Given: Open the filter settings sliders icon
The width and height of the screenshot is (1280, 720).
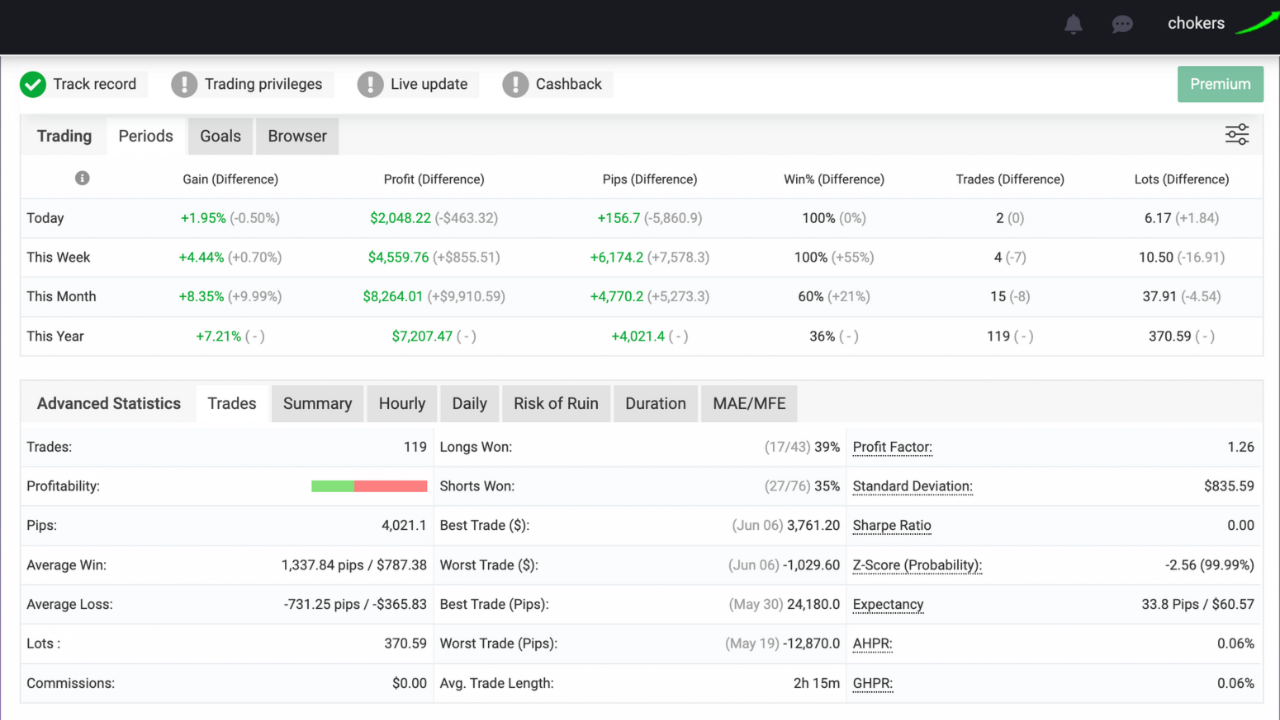Looking at the screenshot, I should coord(1237,135).
